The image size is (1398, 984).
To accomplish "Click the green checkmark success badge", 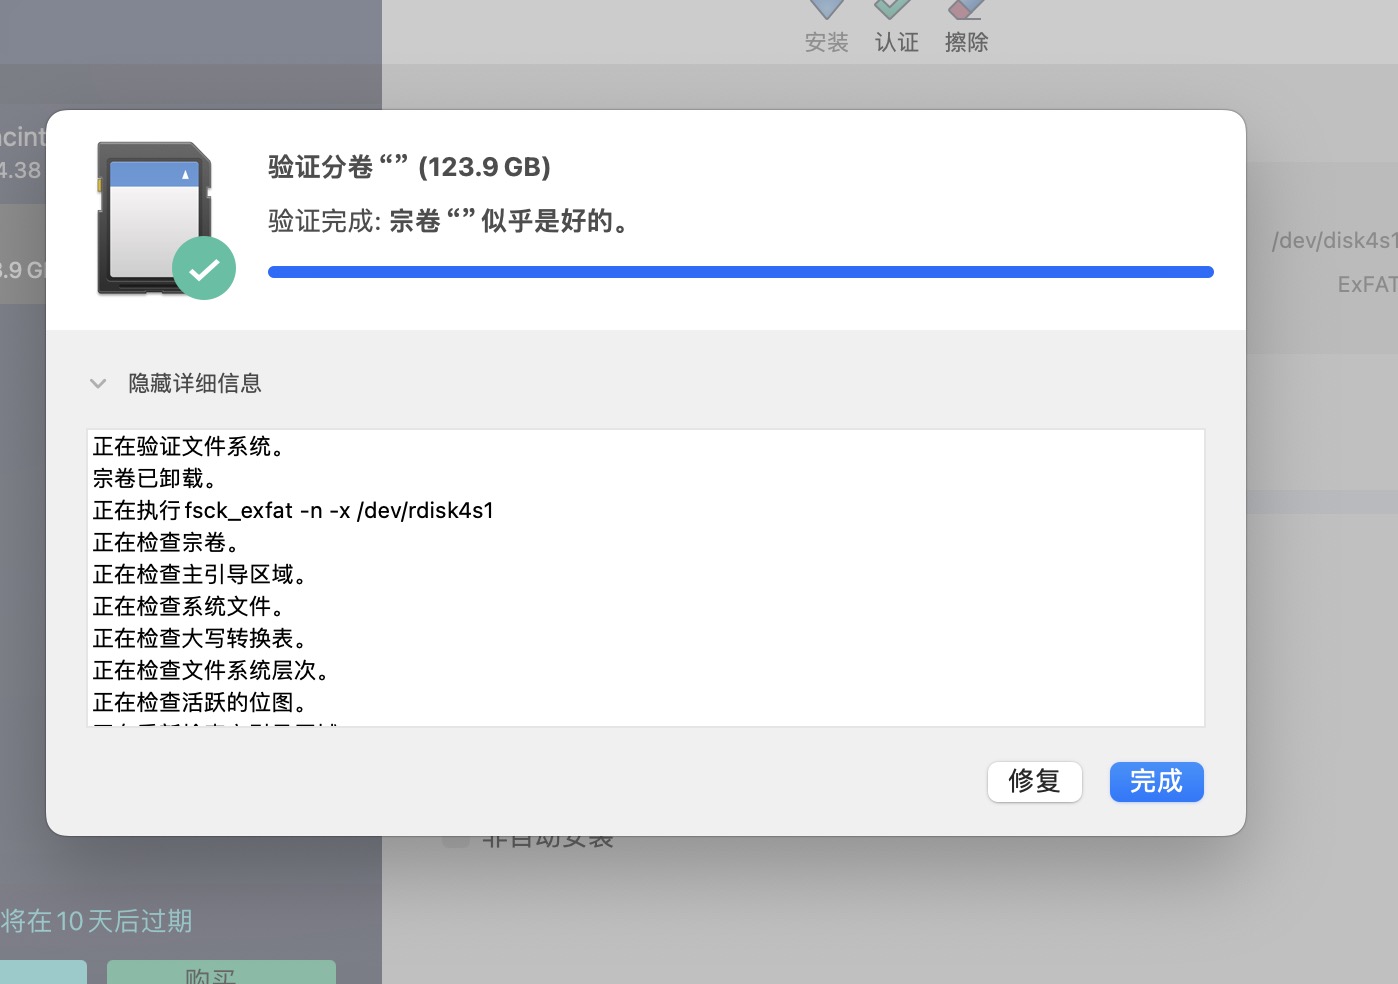I will [204, 268].
